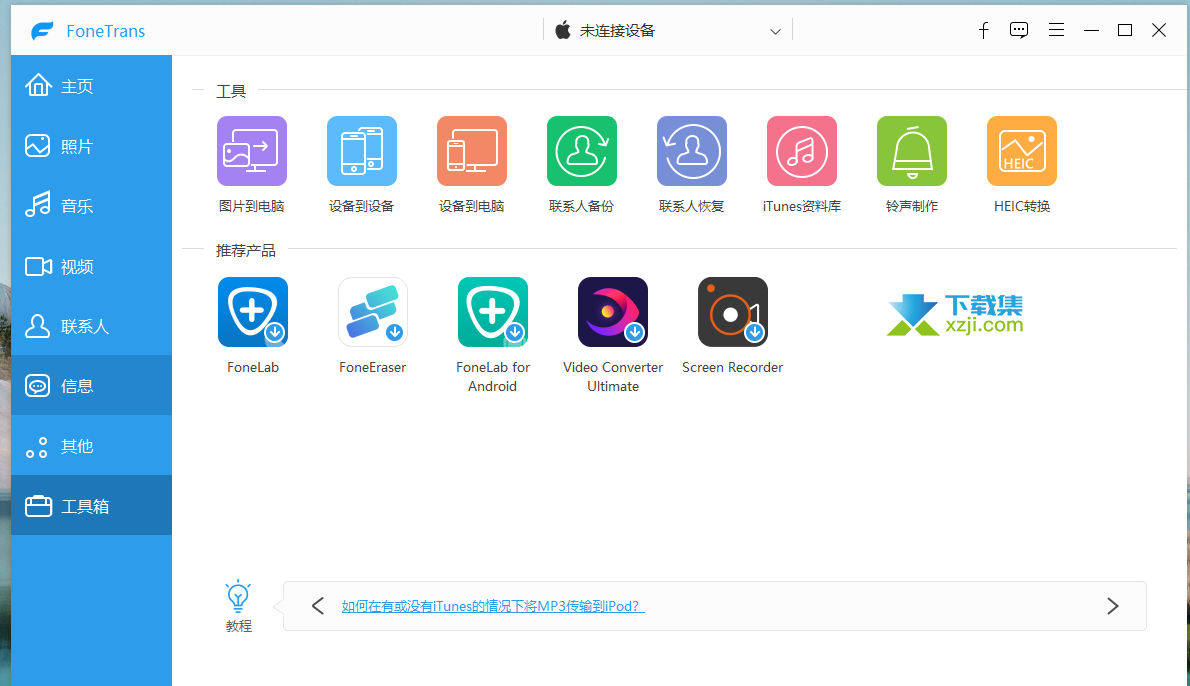Open the hamburger menu in title bar
The image size is (1190, 686).
(1056, 30)
